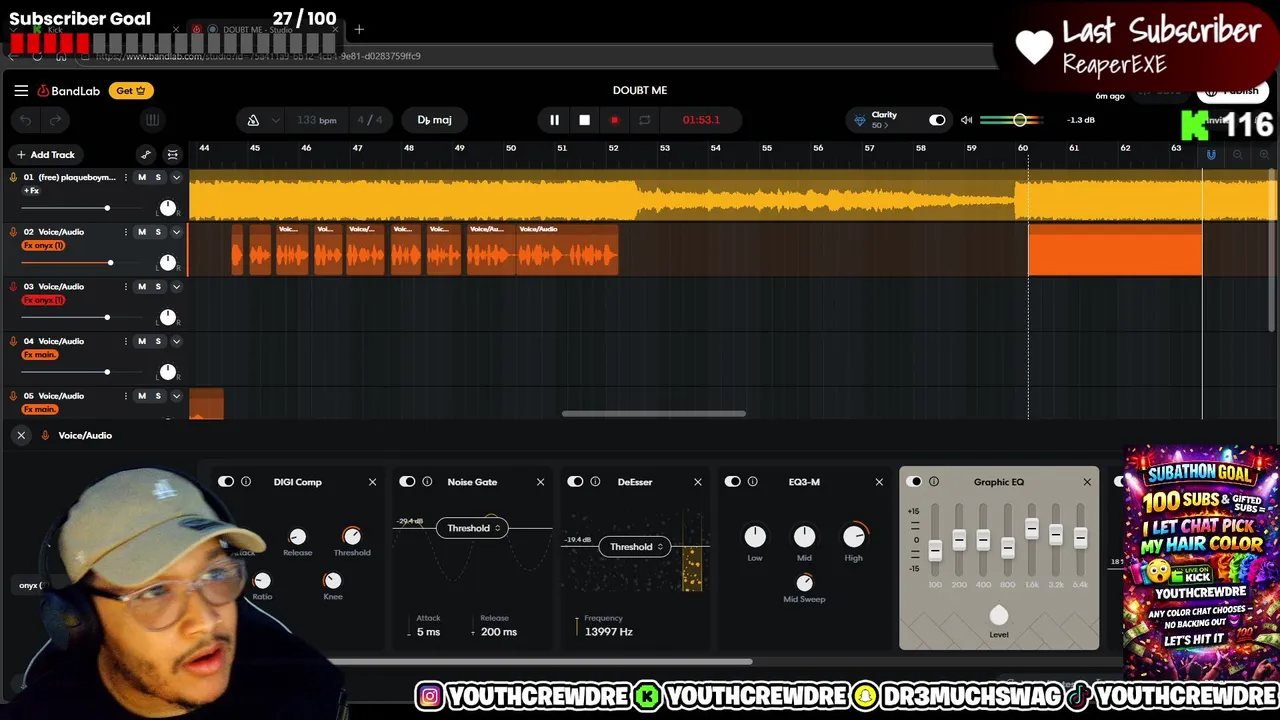Open the BandLab hamburger menu

pos(21,90)
